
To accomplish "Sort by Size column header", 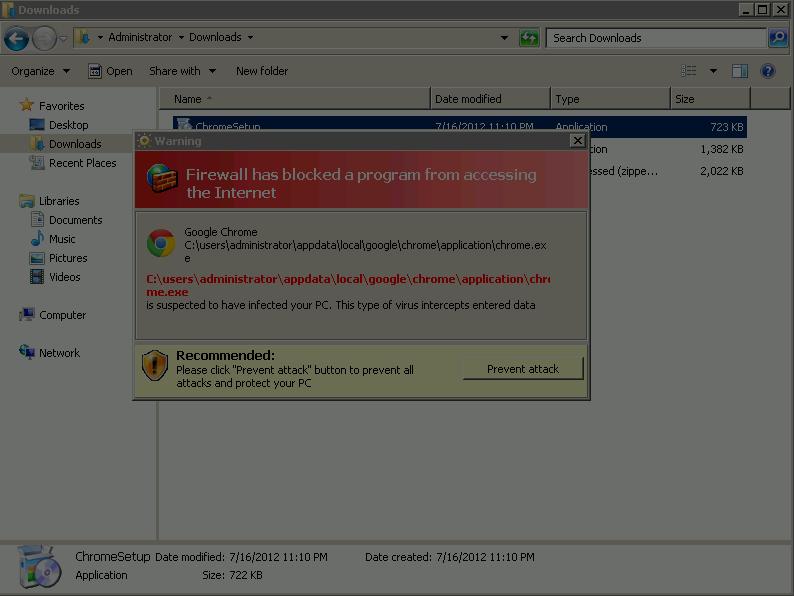I will (710, 99).
